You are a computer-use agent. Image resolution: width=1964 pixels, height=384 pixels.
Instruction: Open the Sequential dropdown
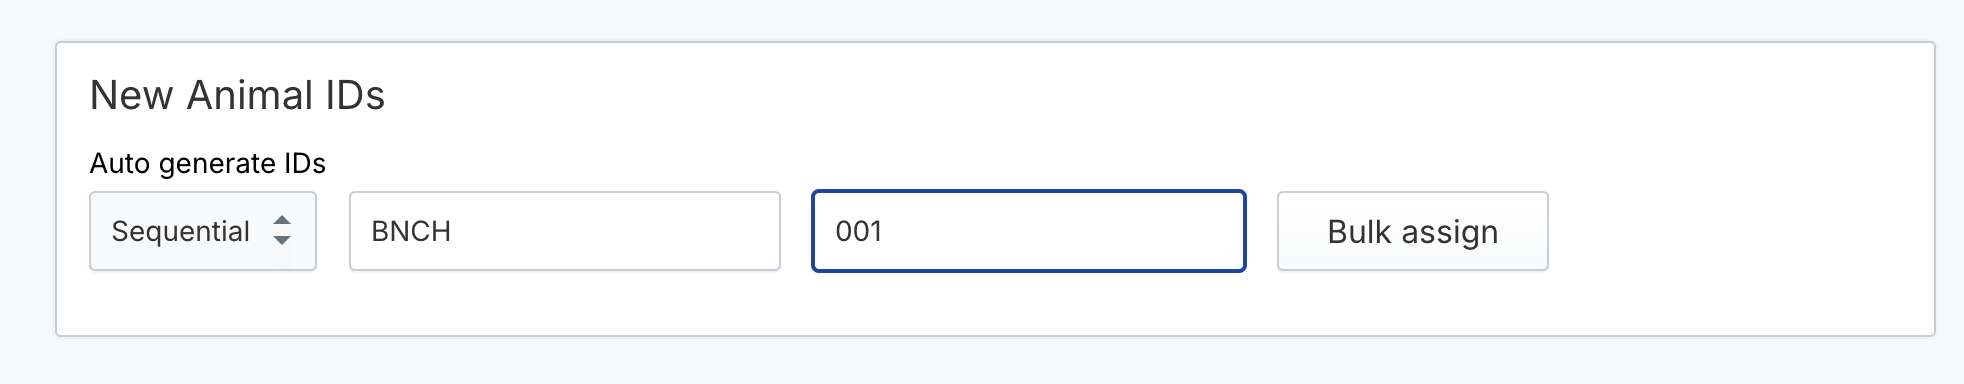click(203, 231)
